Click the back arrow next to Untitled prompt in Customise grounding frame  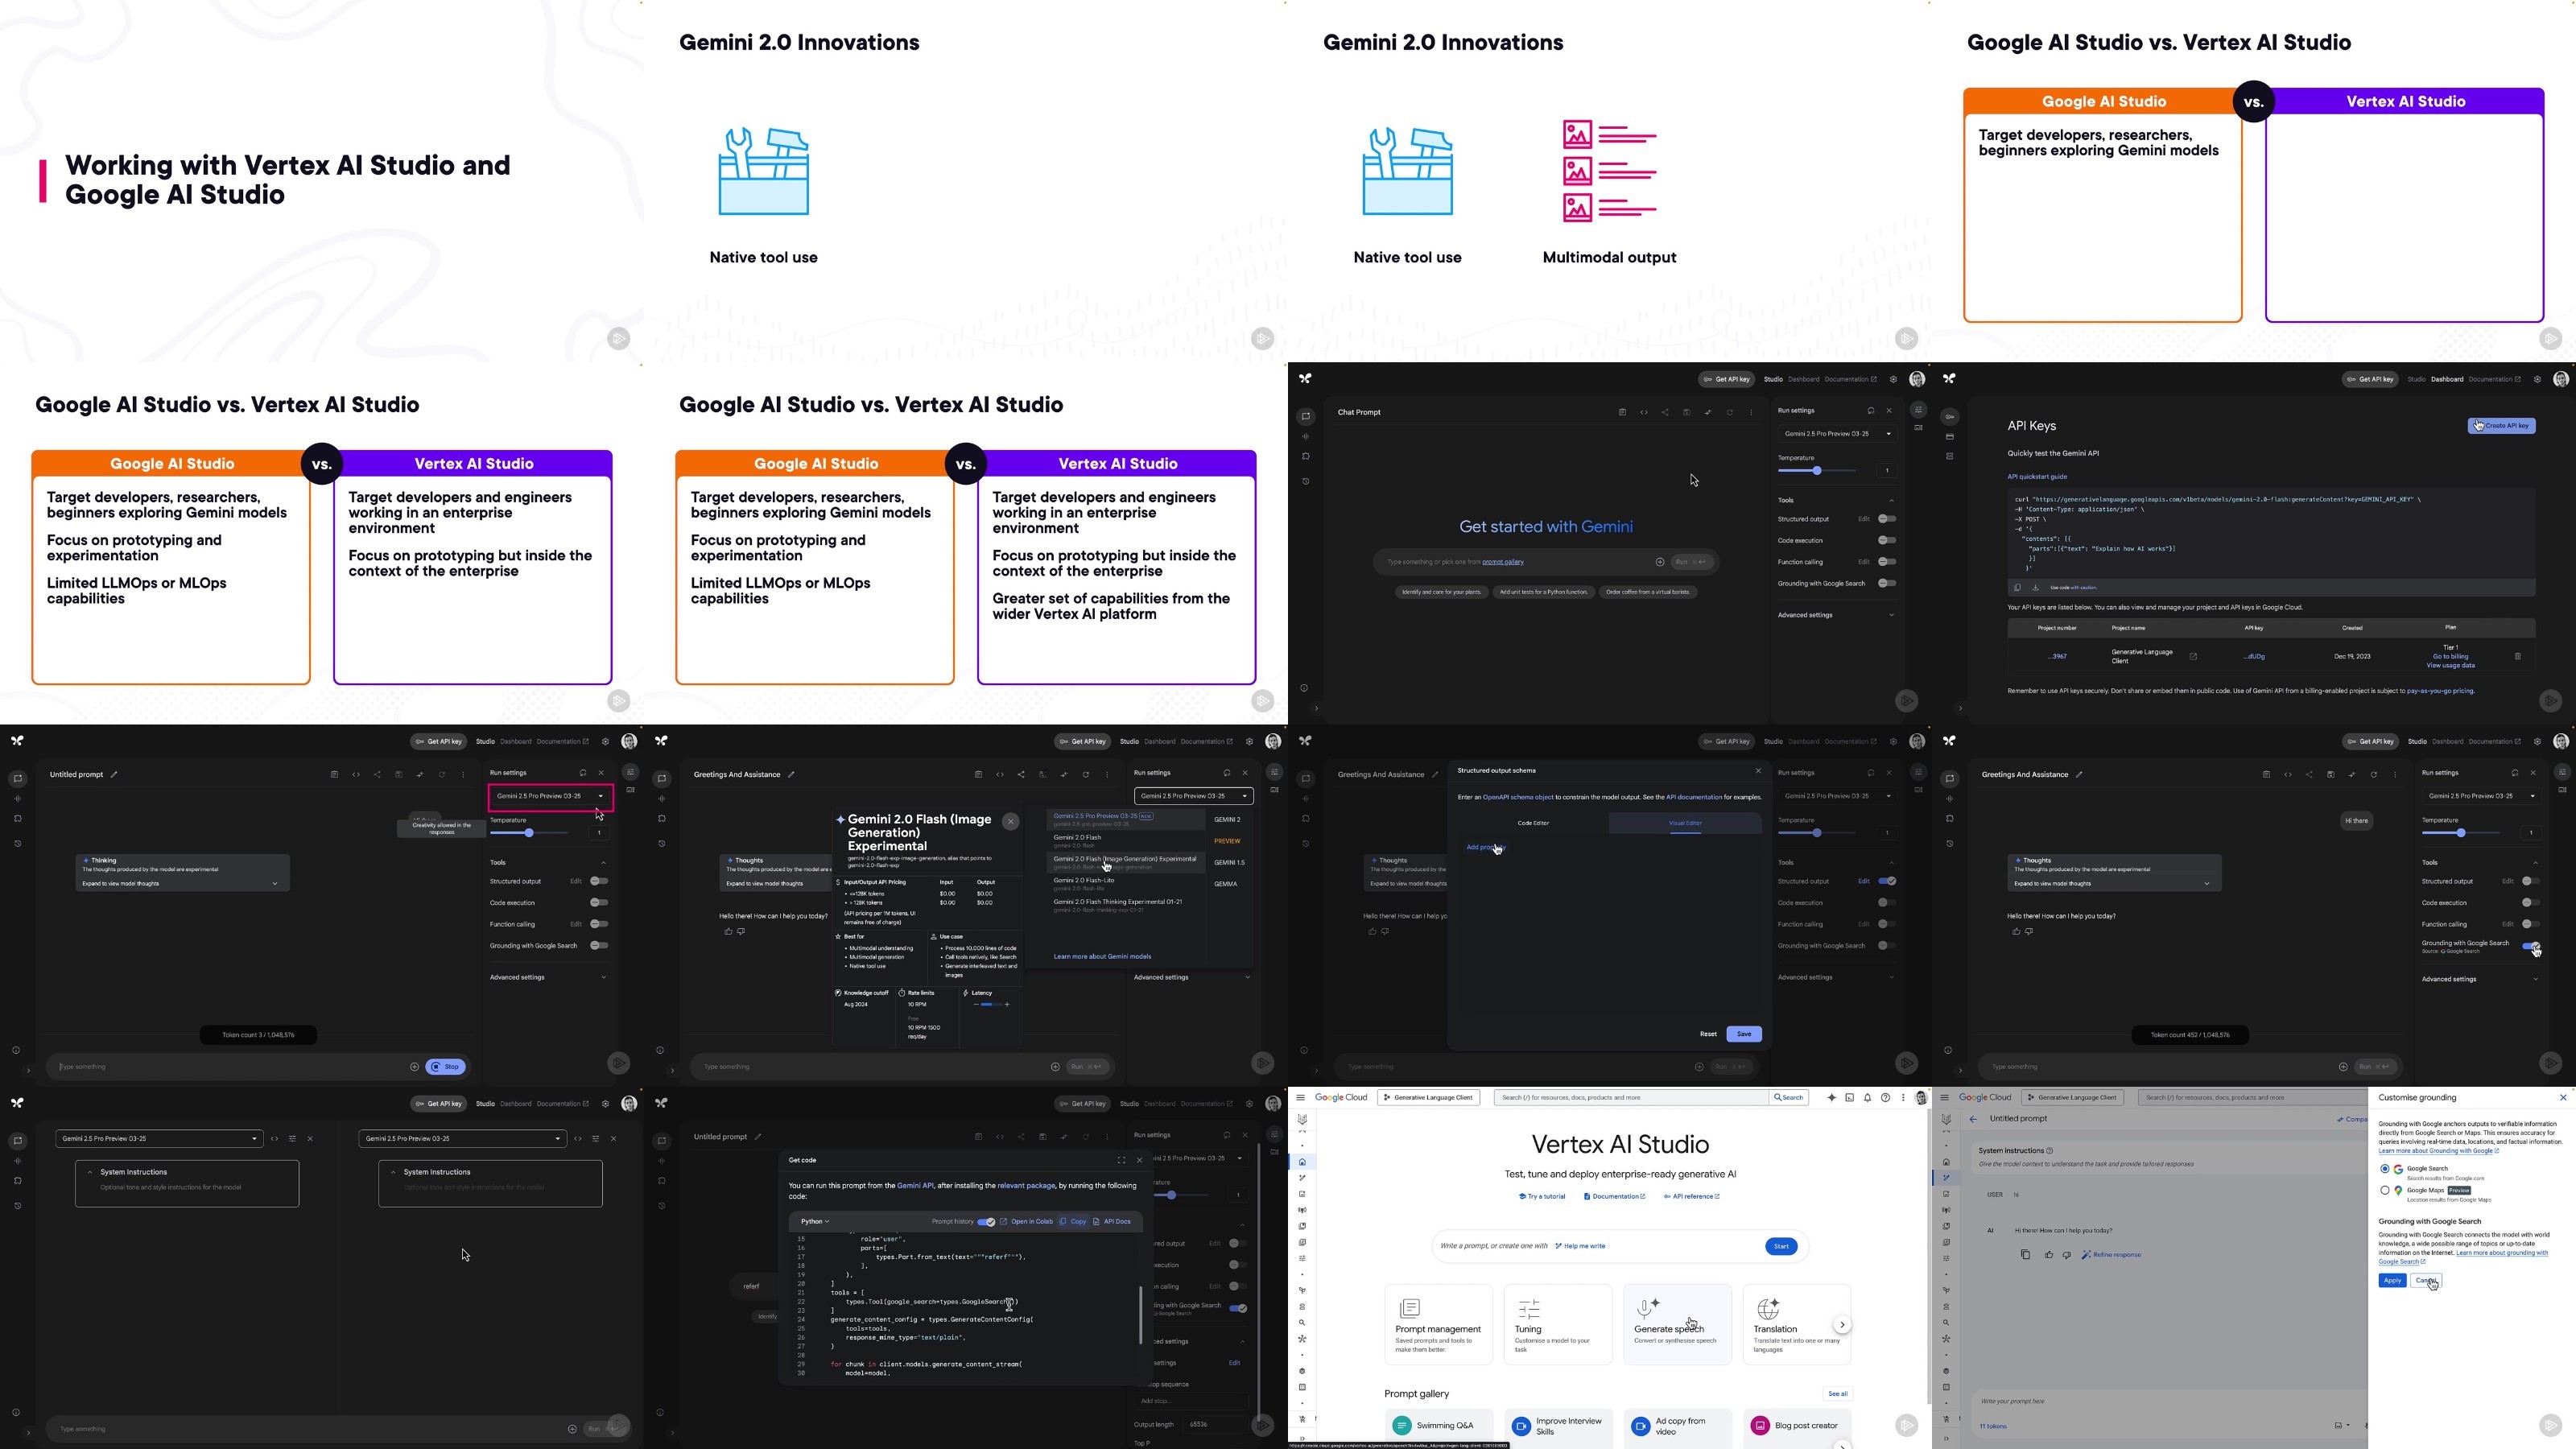pos(1973,1119)
